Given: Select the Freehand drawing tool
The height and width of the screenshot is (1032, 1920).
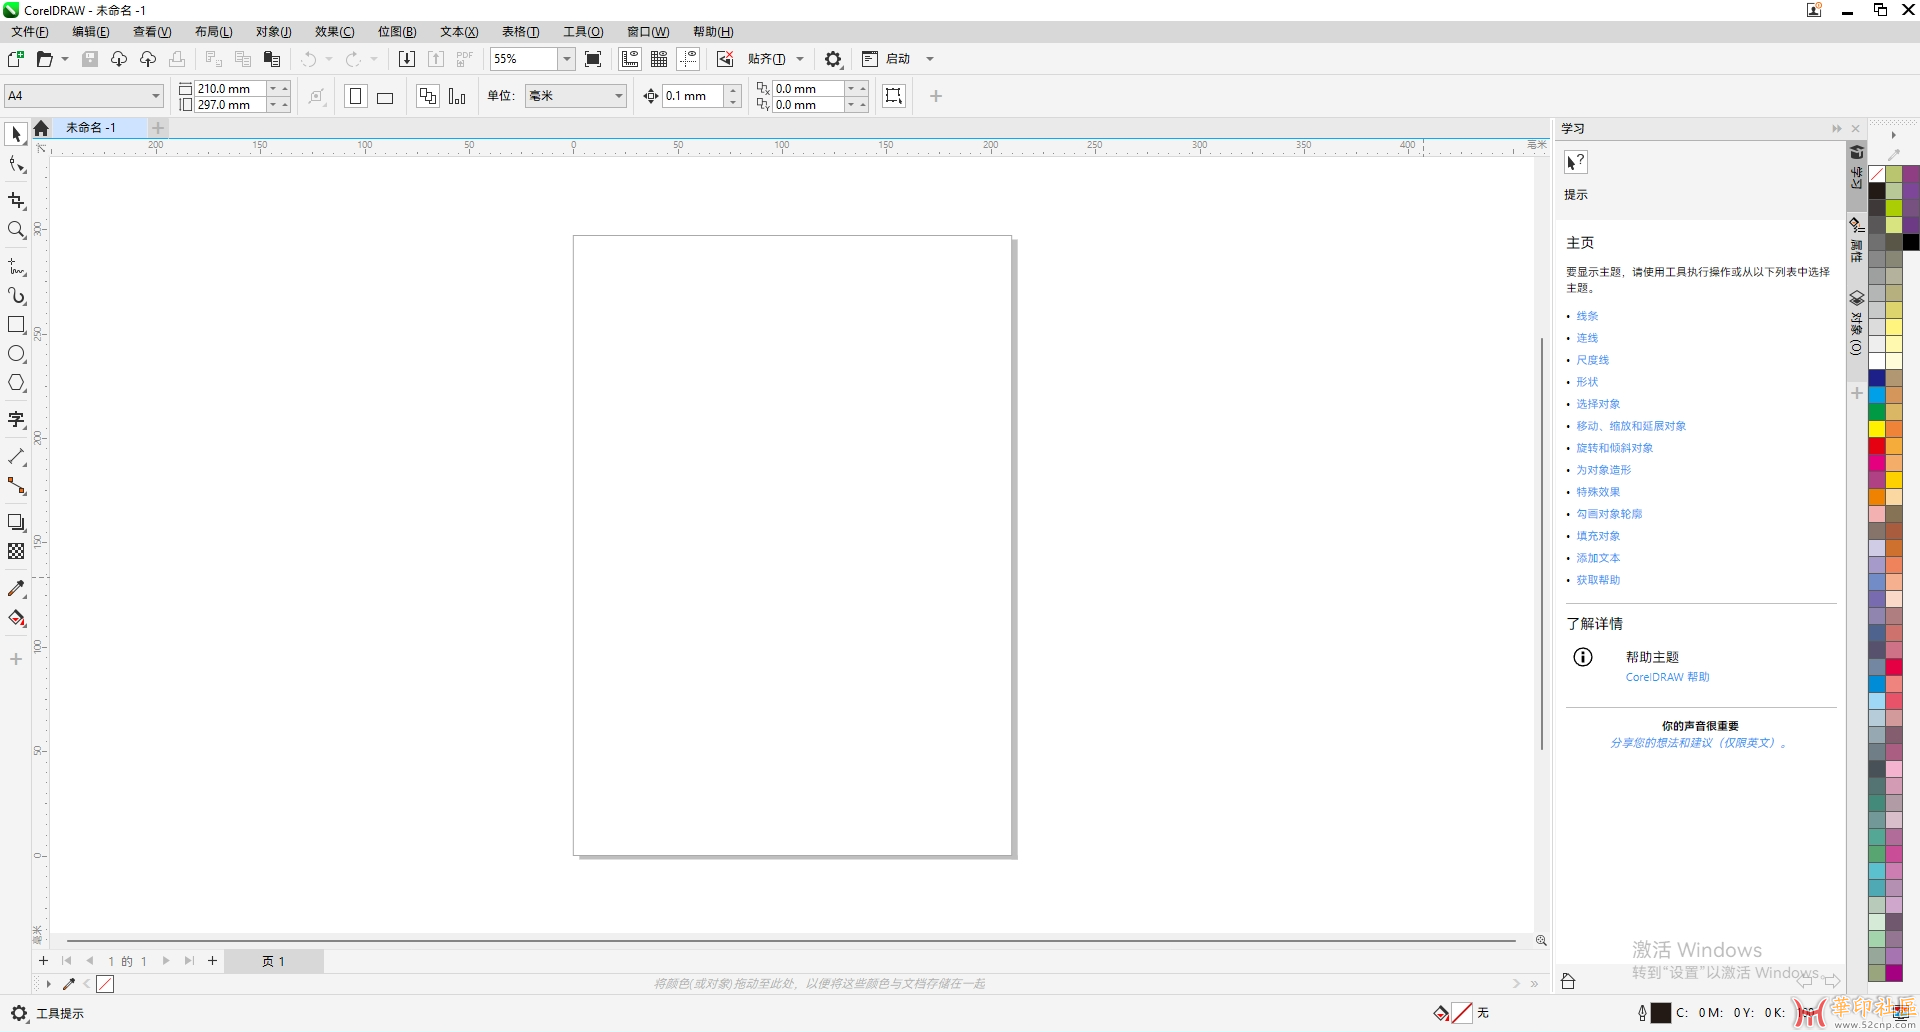Looking at the screenshot, I should (16, 267).
